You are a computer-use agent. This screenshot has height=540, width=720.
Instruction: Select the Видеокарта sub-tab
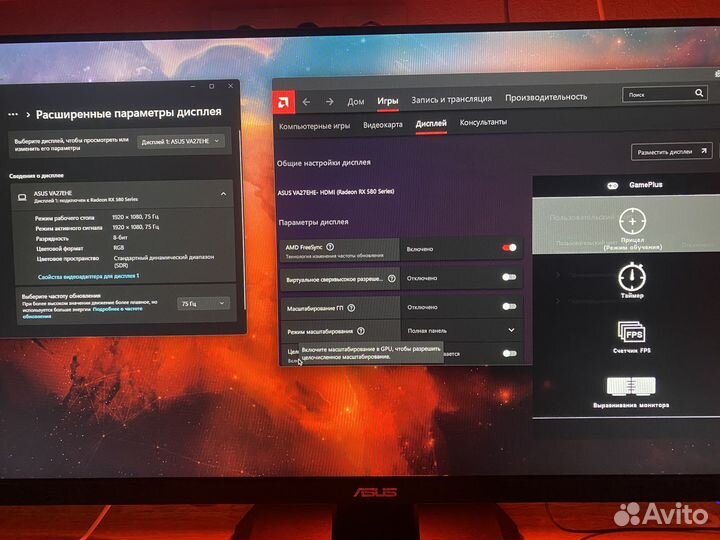click(x=382, y=124)
